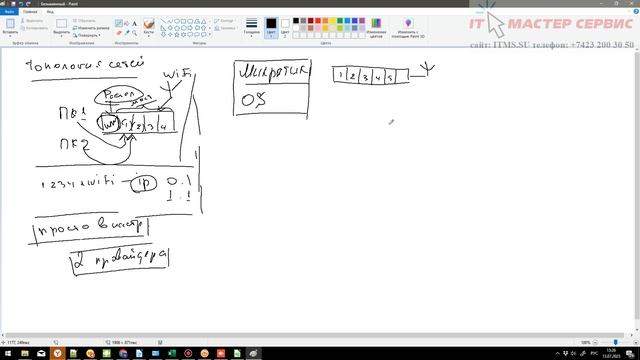Select the Eraser tool

click(x=119, y=32)
